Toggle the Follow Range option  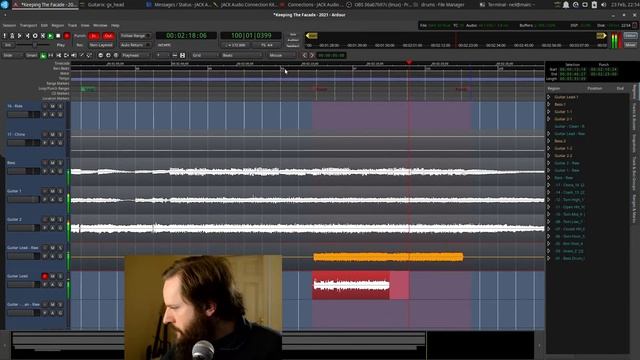click(x=136, y=36)
